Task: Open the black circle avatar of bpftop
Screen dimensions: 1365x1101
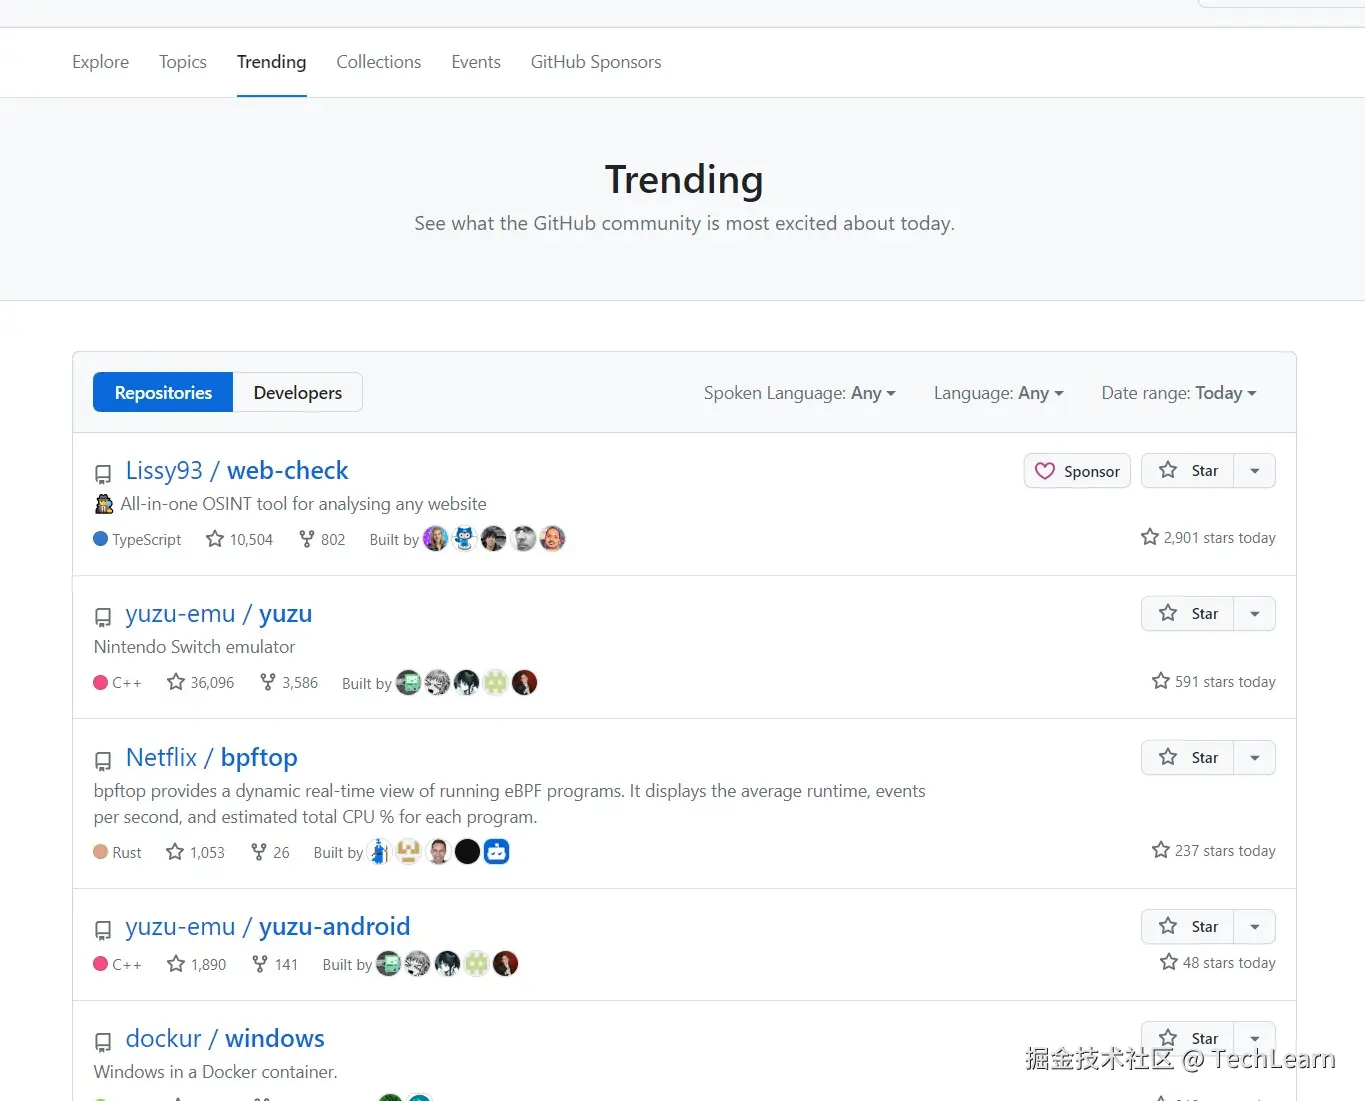Action: (x=467, y=852)
